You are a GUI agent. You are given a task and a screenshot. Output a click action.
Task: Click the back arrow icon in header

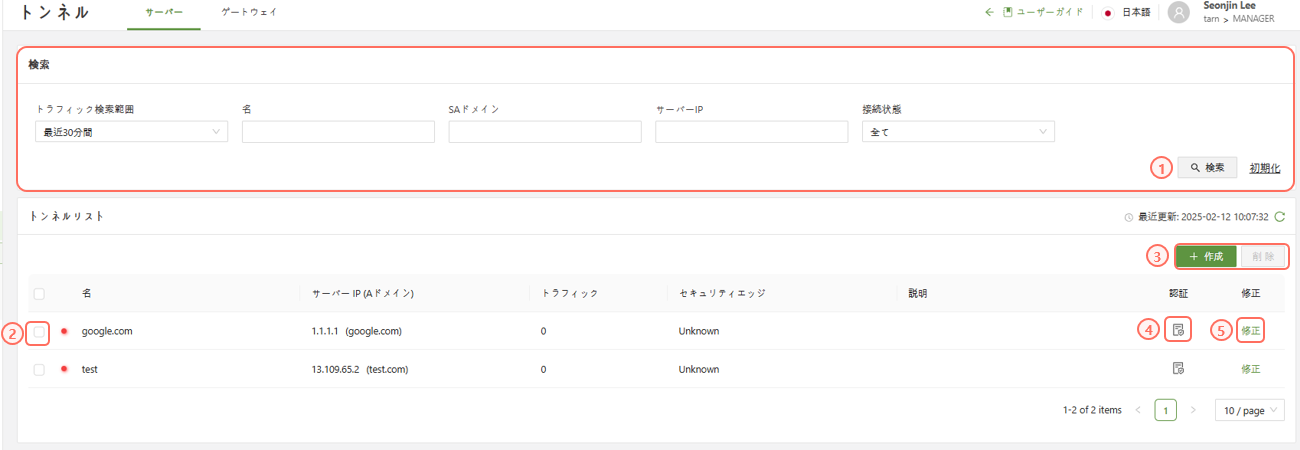[x=990, y=13]
